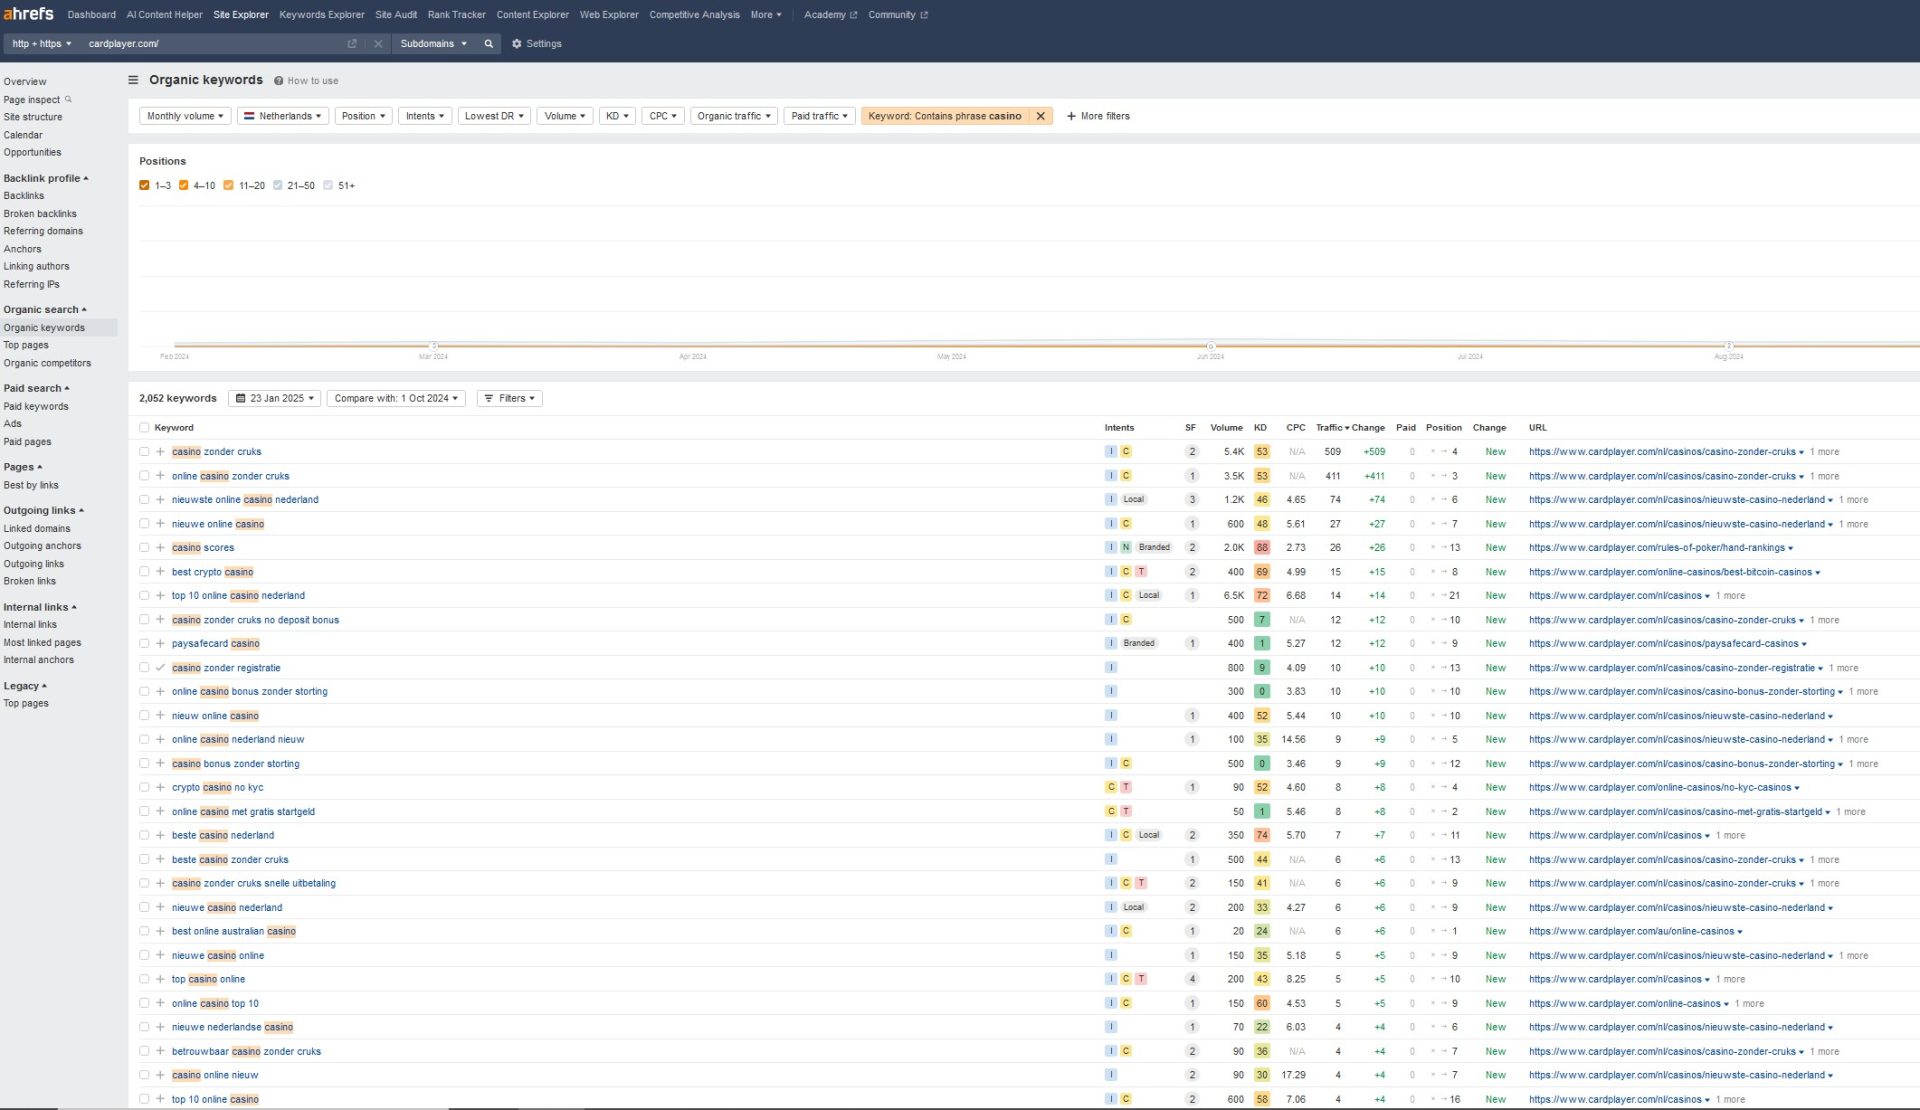Toggle the 4–10 position range checkbox

click(x=185, y=185)
